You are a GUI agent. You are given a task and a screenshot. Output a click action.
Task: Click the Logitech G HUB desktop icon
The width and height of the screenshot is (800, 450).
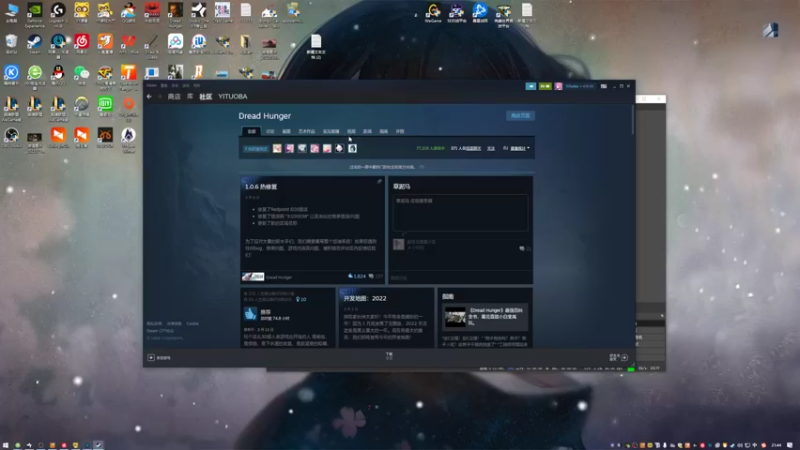coord(58,14)
